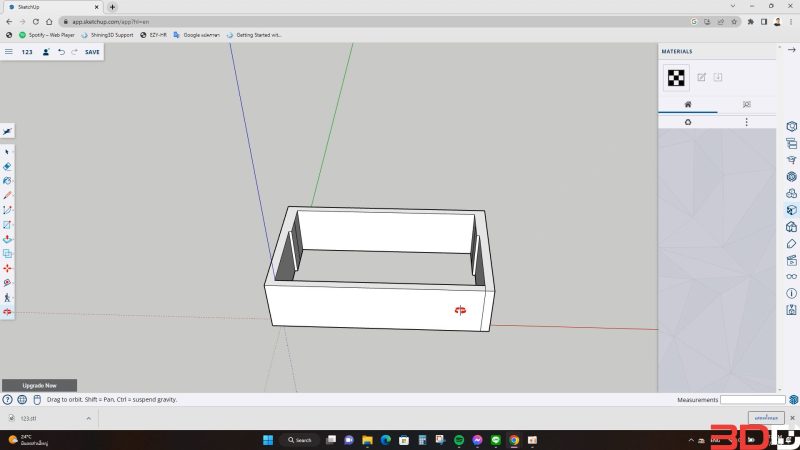
Task: Click the SAVE button
Action: tap(92, 52)
